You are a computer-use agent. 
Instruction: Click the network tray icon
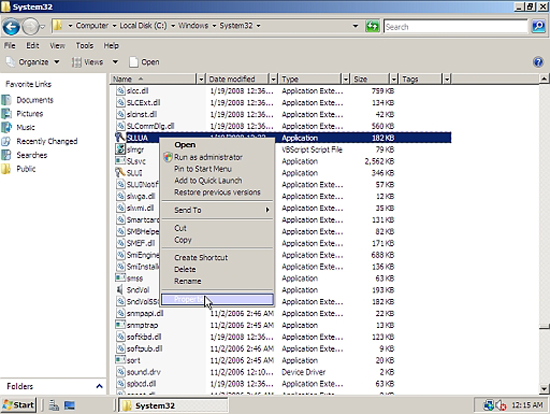488,406
